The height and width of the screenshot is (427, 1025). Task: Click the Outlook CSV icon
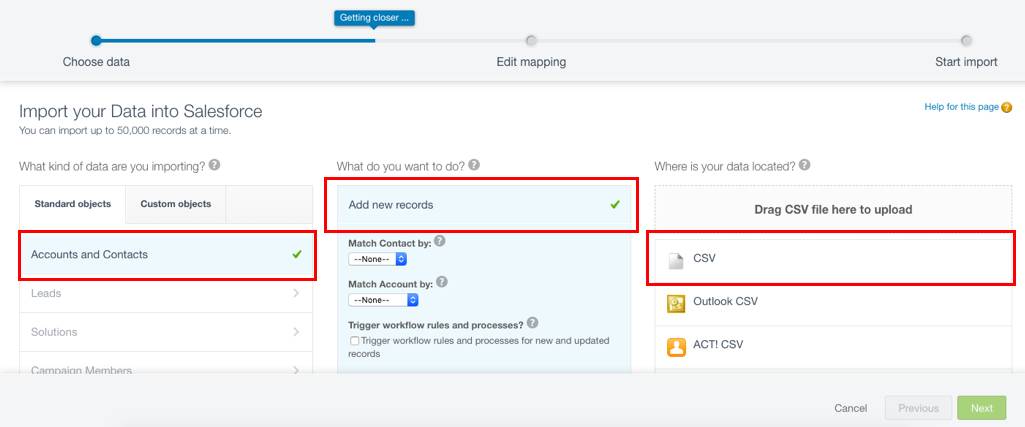pyautogui.click(x=676, y=303)
